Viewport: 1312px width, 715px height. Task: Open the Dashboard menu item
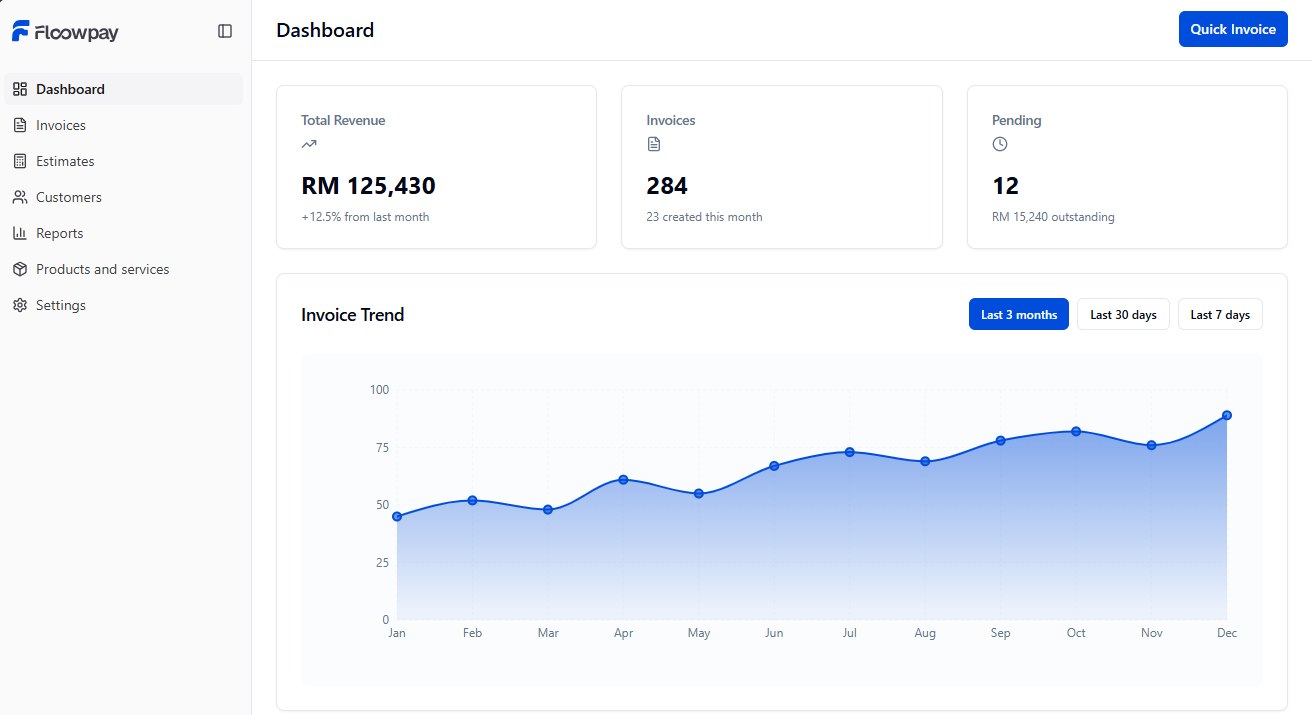point(124,89)
